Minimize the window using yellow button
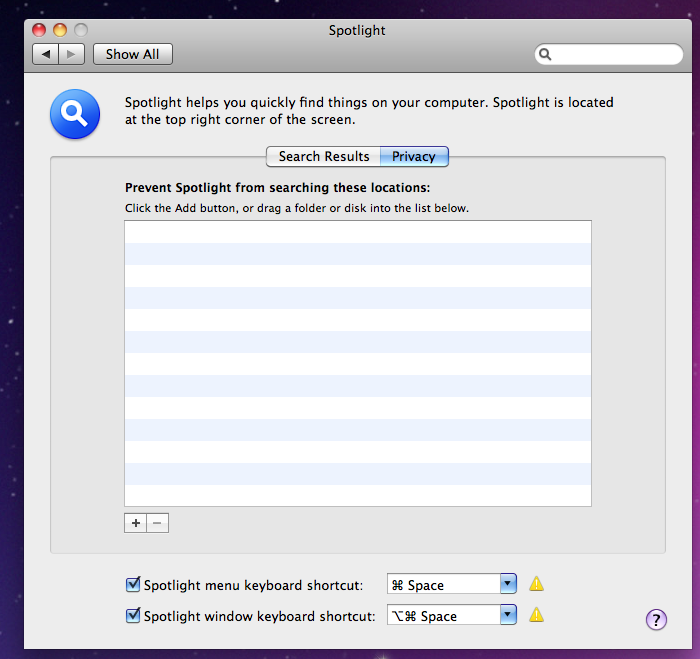This screenshot has height=659, width=700. (60, 30)
